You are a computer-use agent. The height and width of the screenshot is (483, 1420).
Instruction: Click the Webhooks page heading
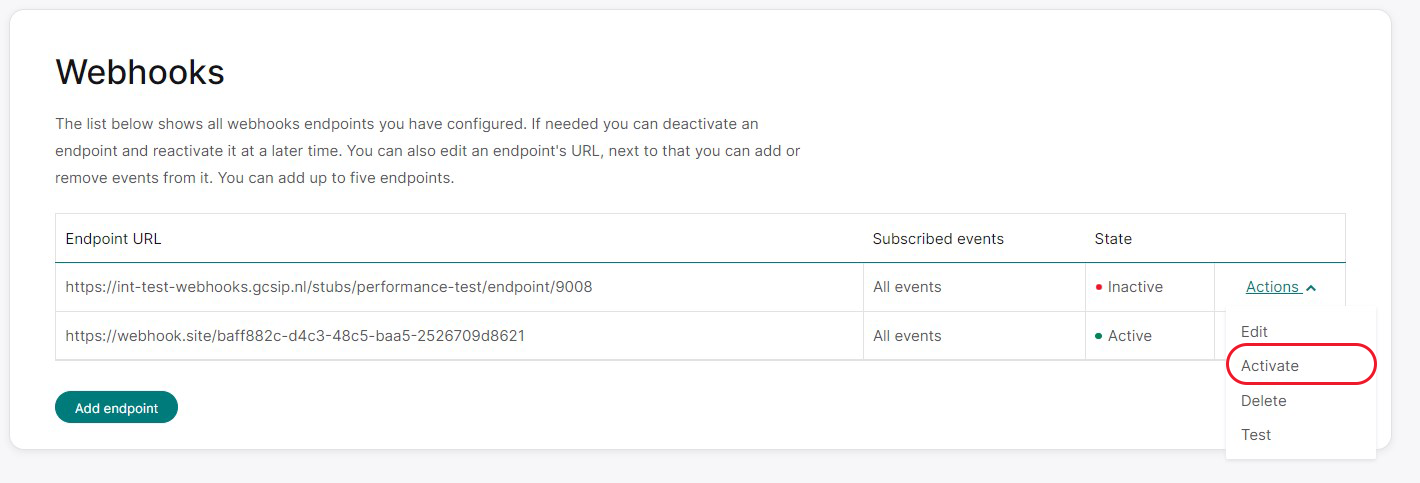click(140, 72)
